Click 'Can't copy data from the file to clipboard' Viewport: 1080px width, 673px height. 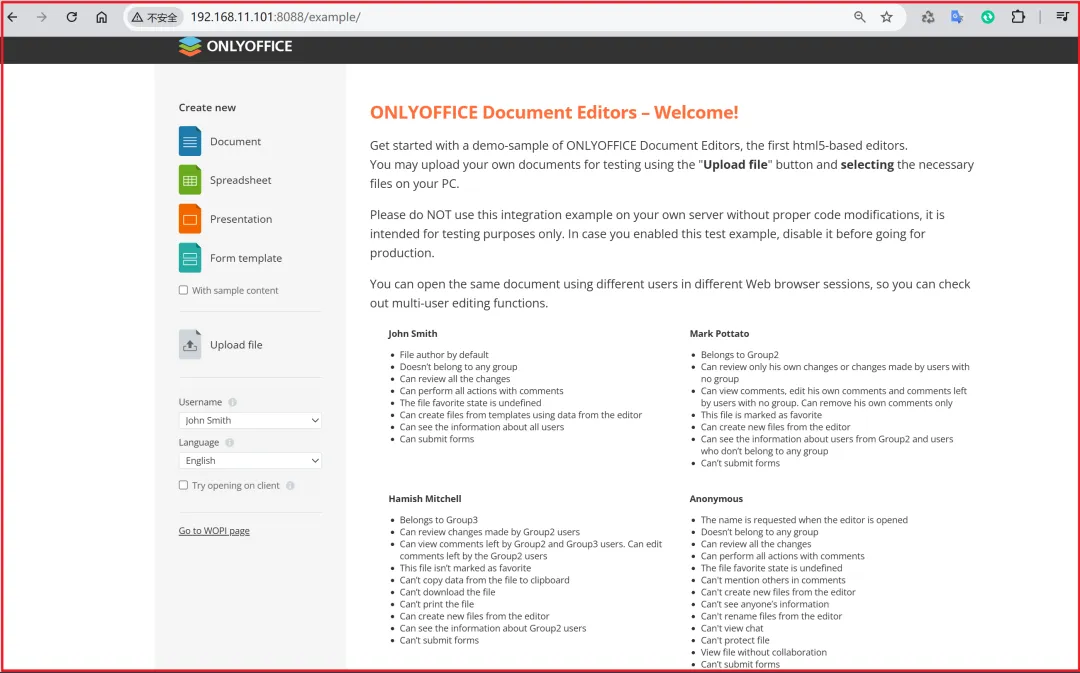pos(485,580)
